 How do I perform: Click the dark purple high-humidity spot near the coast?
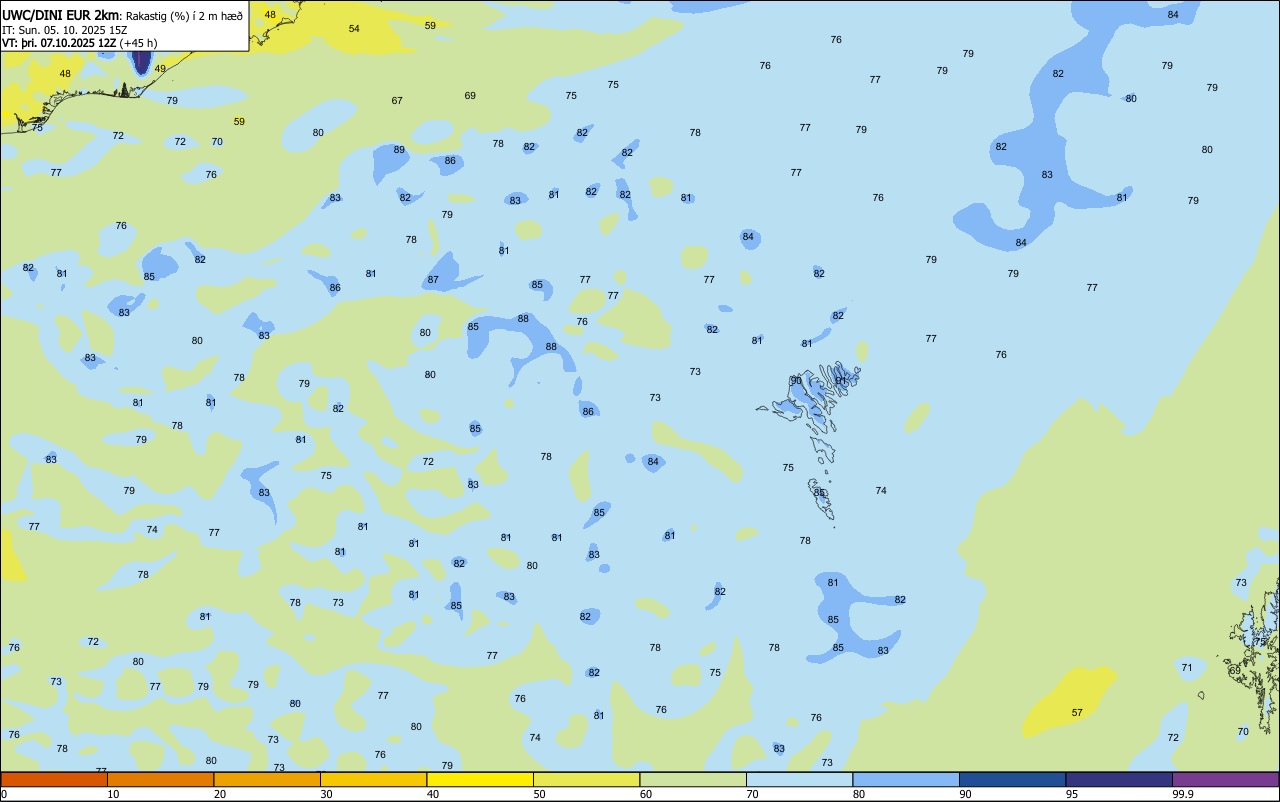[141, 62]
